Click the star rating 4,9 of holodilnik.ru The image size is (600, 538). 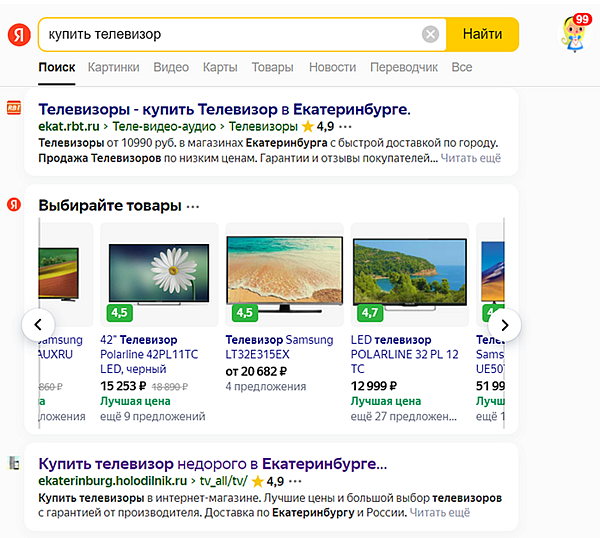pyautogui.click(x=267, y=481)
